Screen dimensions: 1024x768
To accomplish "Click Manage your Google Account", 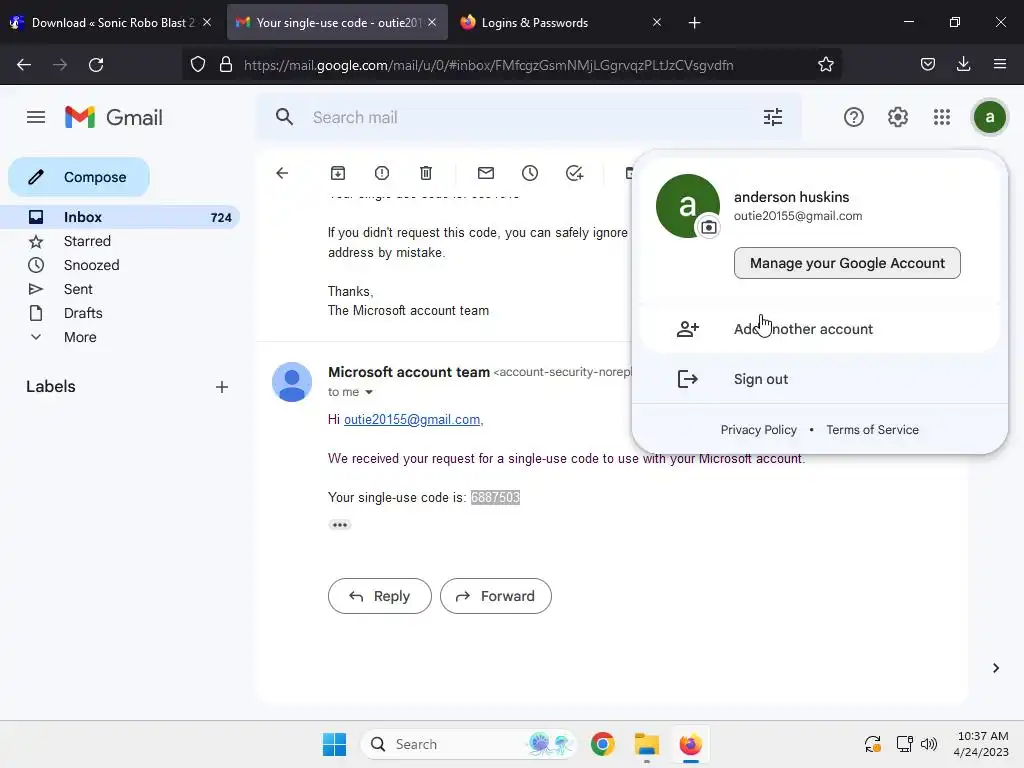I will 847,263.
